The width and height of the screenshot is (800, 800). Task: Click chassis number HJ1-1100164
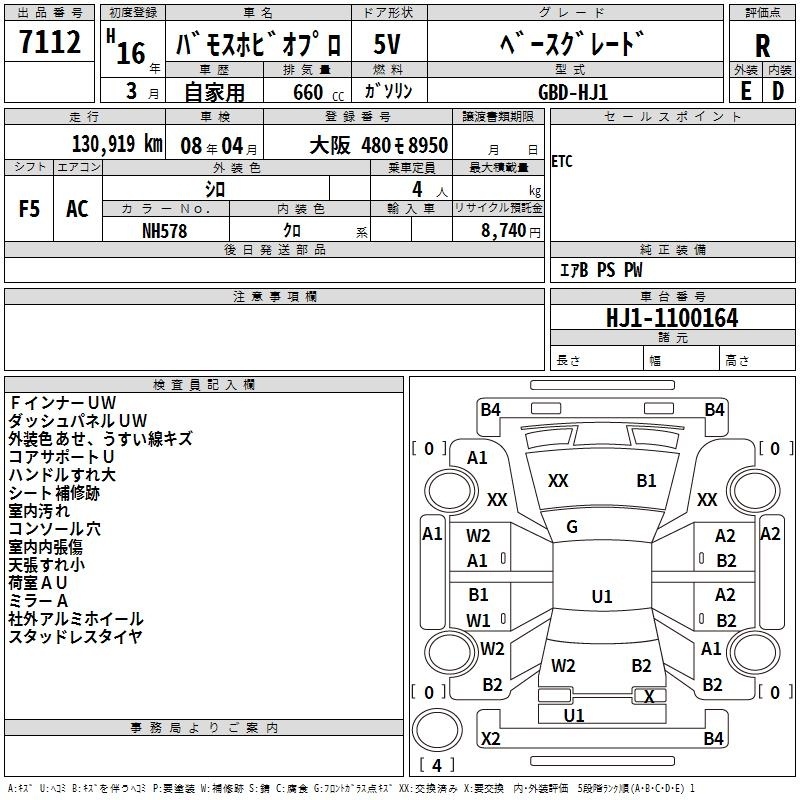pos(672,319)
